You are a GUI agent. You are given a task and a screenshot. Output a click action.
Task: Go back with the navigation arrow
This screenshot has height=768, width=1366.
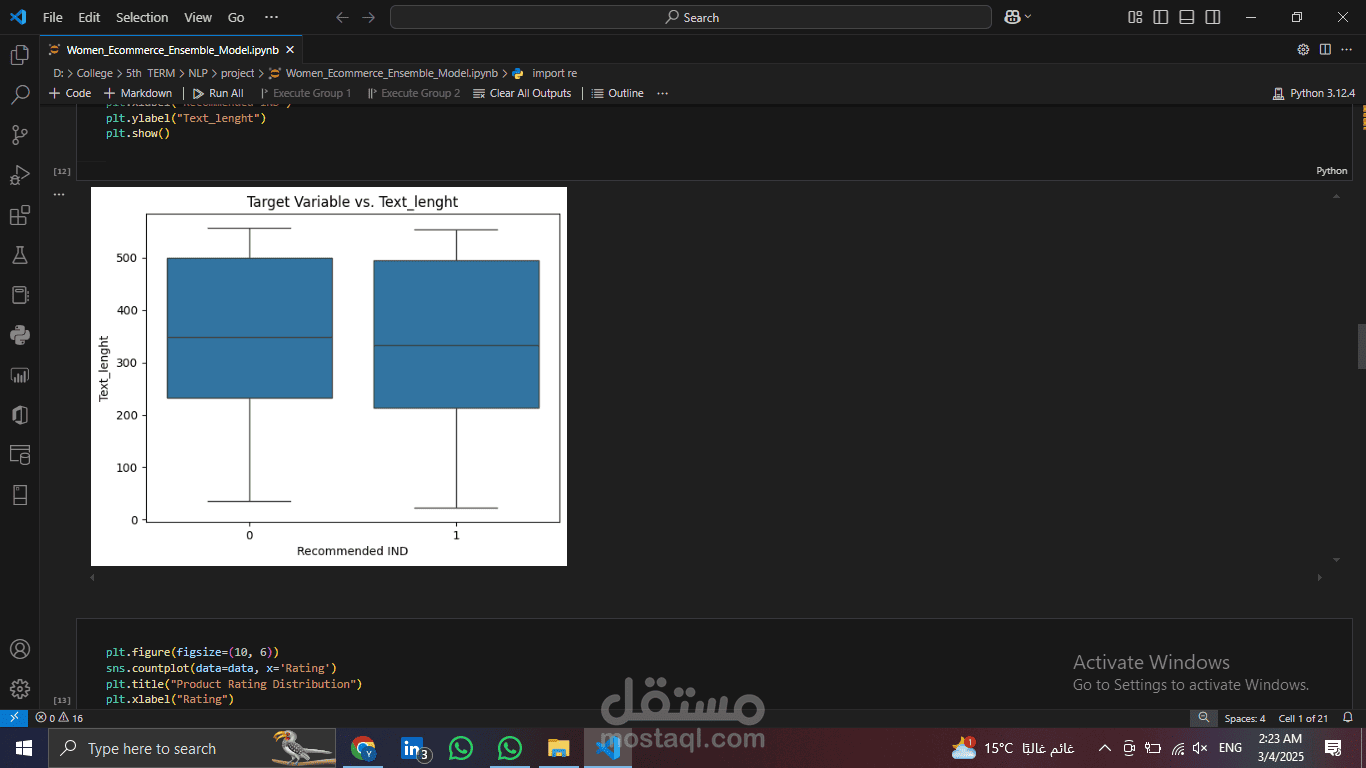[343, 17]
